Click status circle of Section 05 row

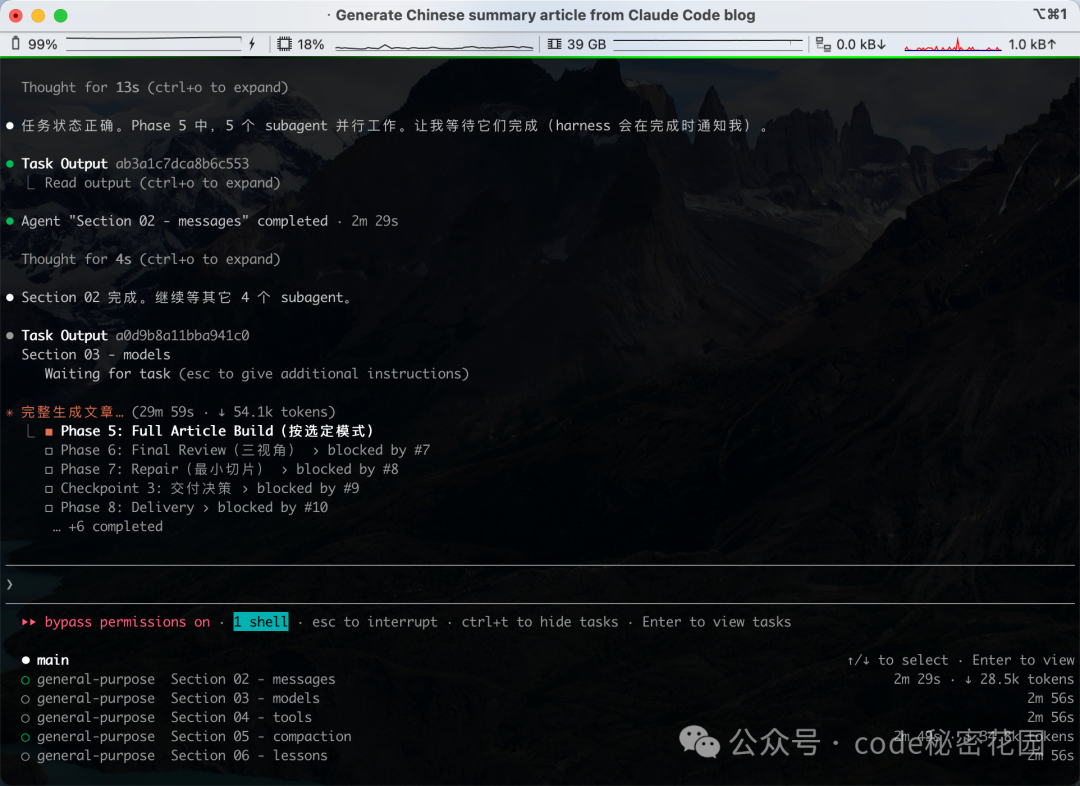point(25,737)
